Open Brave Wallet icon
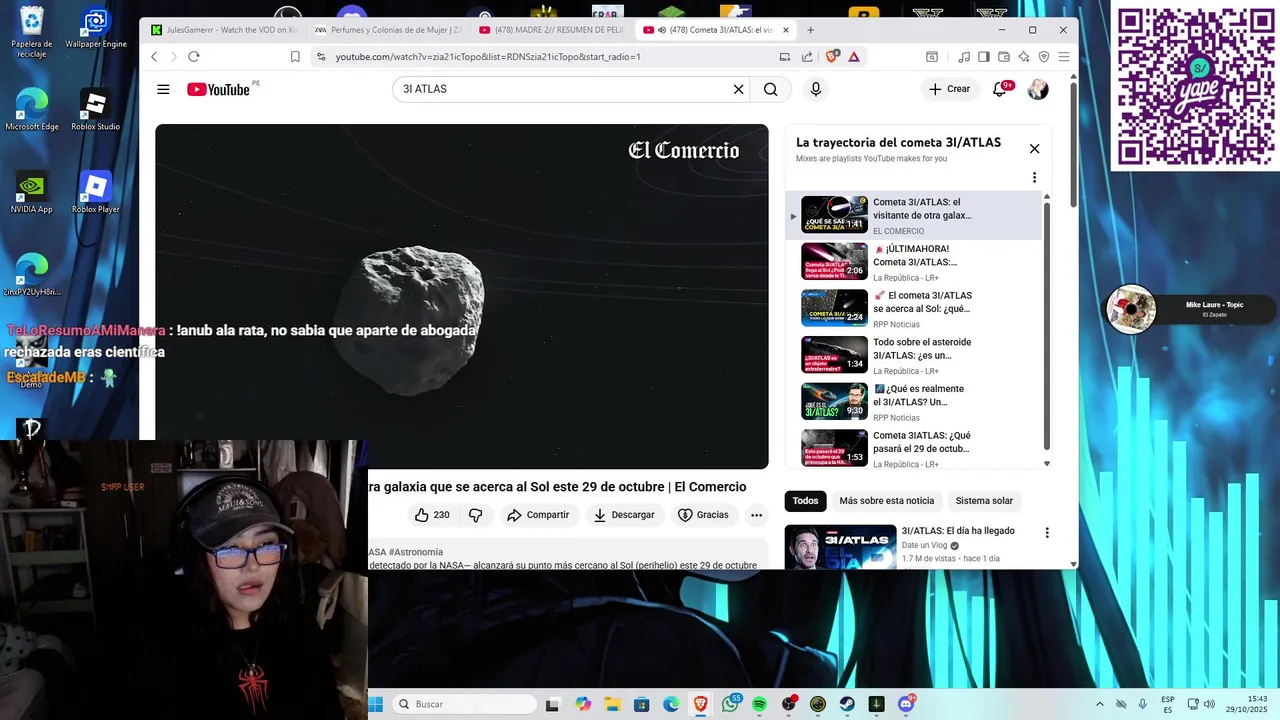The image size is (1280, 720). tap(1004, 57)
